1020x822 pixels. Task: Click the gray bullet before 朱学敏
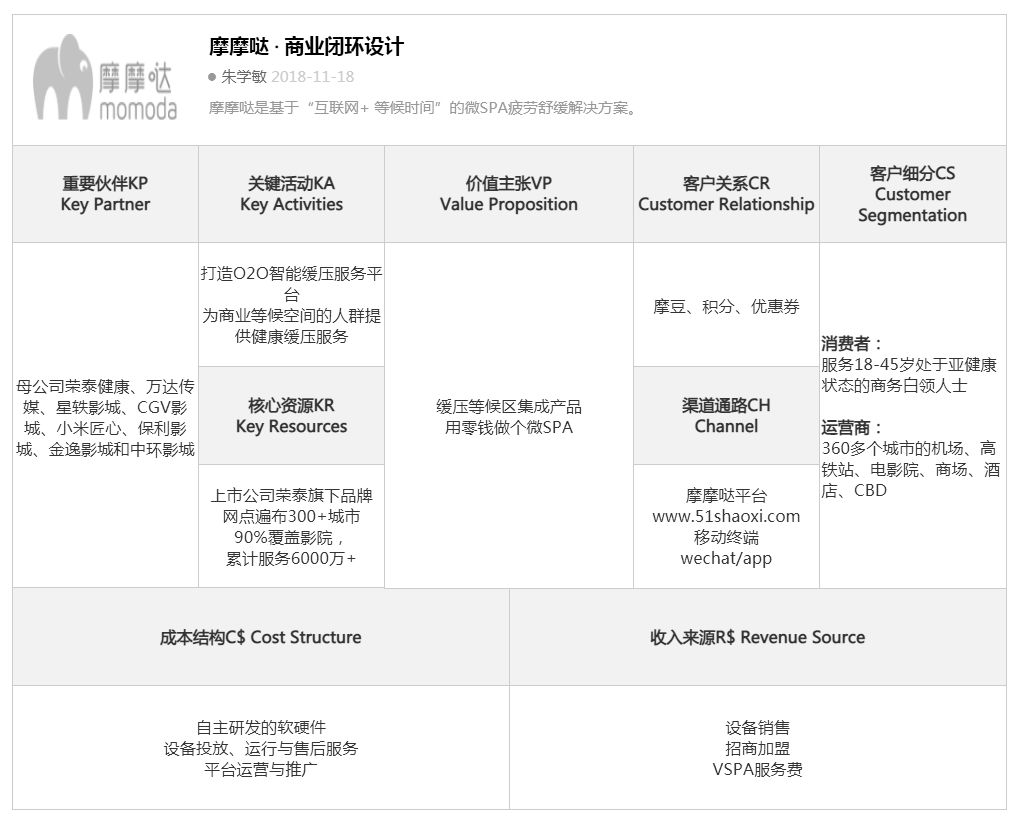pos(212,77)
